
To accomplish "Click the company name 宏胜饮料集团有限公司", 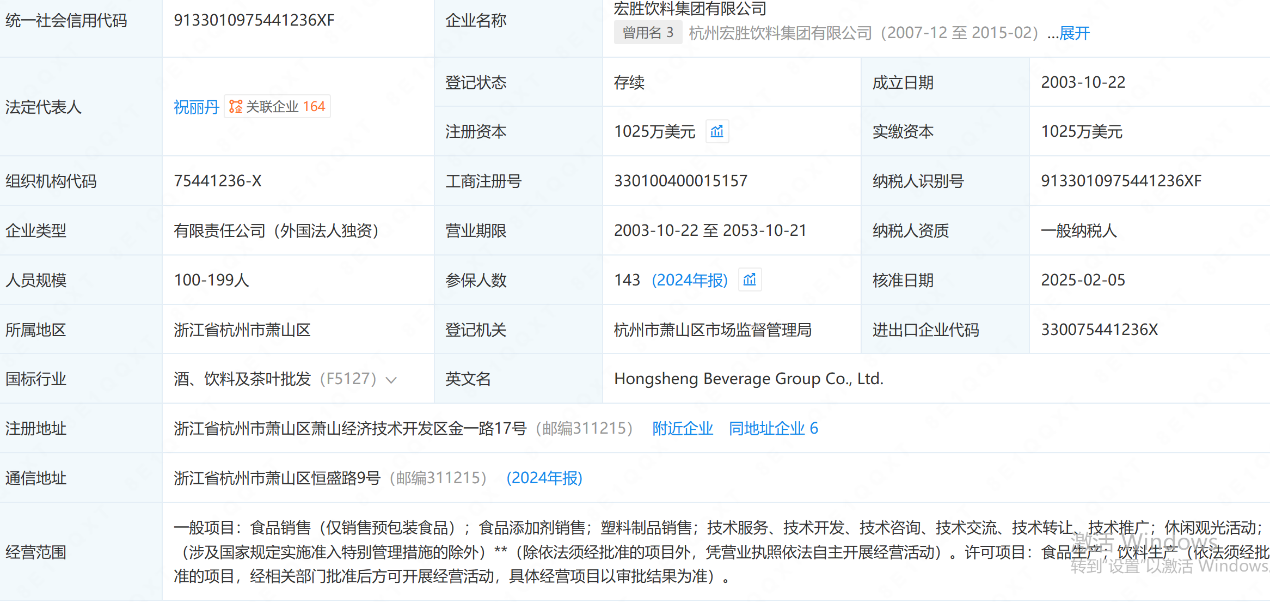I will (x=690, y=9).
